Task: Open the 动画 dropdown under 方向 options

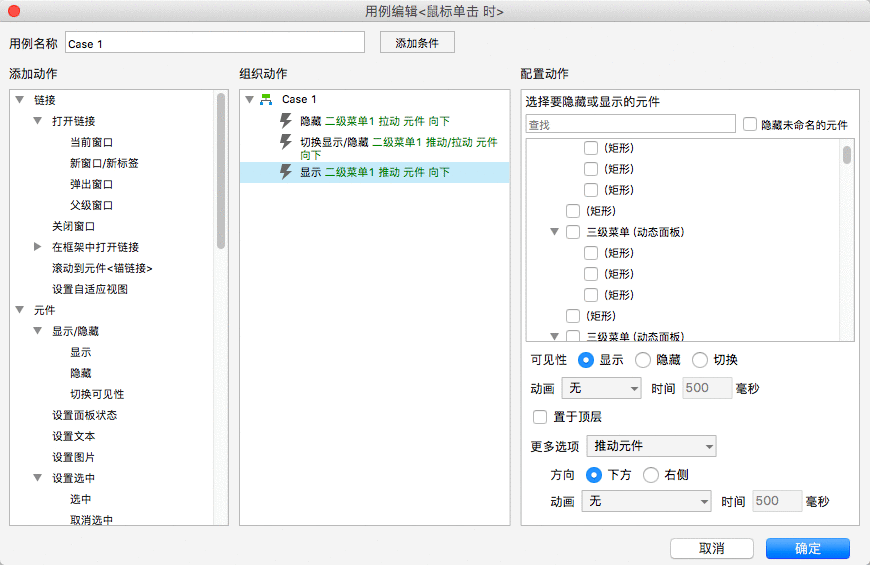Action: pyautogui.click(x=646, y=501)
